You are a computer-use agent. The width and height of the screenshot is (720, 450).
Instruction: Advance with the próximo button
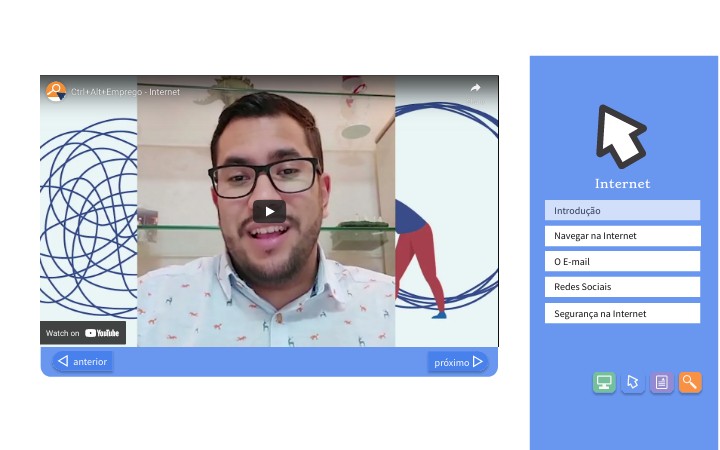coord(458,362)
